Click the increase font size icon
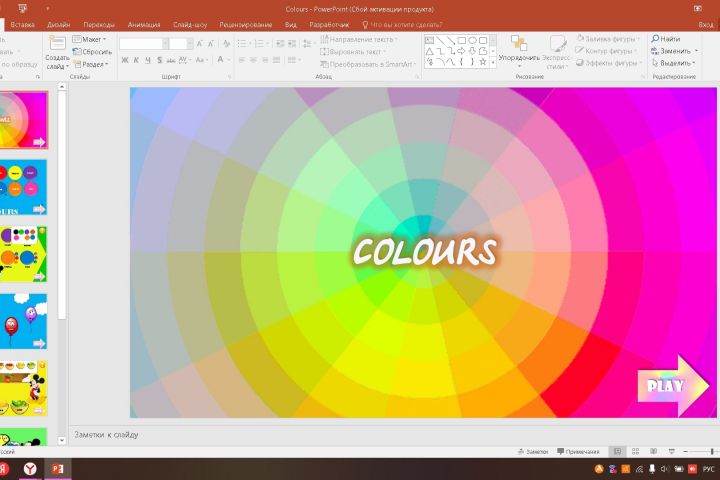 tap(200, 44)
